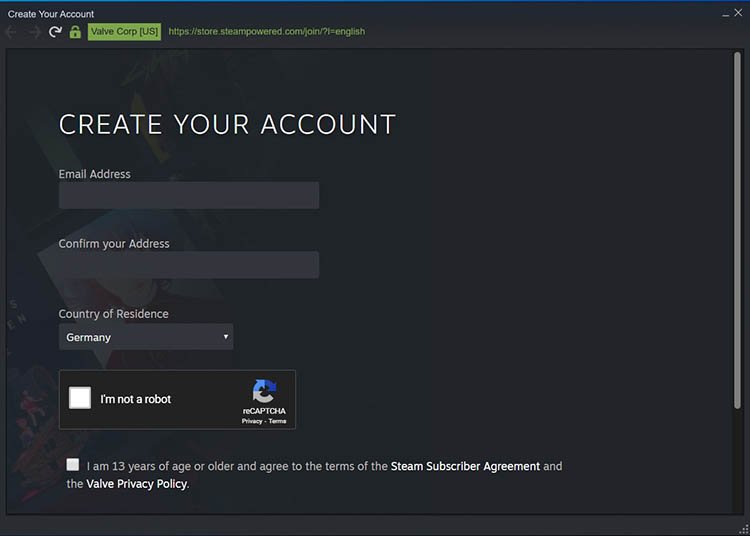Open the reCAPTCHA Terms link

[x=277, y=421]
